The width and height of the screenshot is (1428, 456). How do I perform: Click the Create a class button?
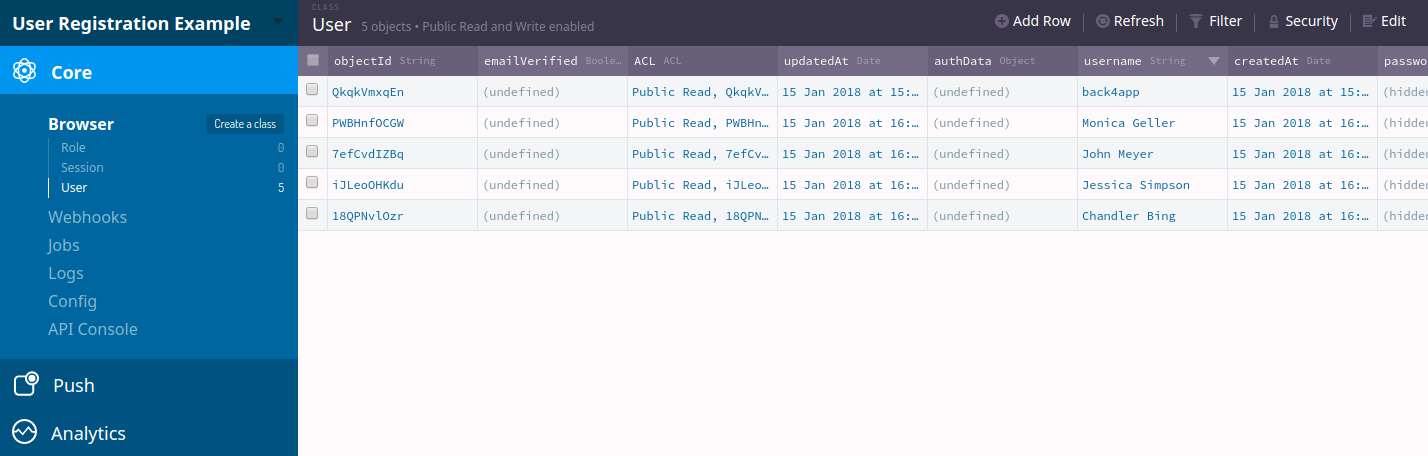[245, 124]
